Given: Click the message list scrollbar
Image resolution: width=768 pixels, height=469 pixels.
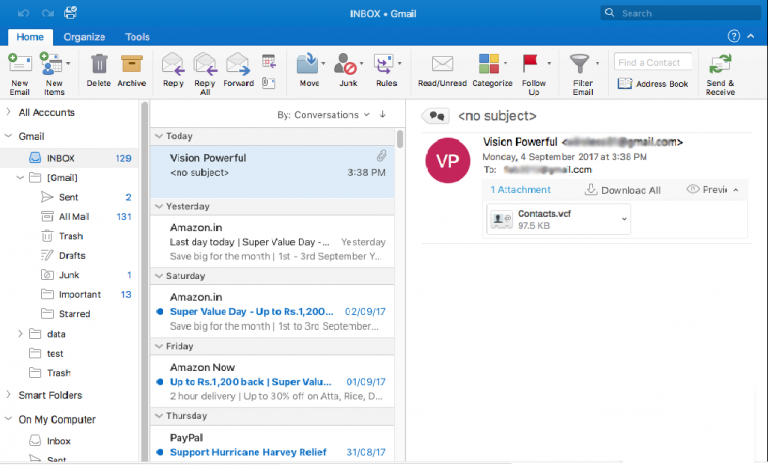Looking at the screenshot, I should [x=400, y=139].
